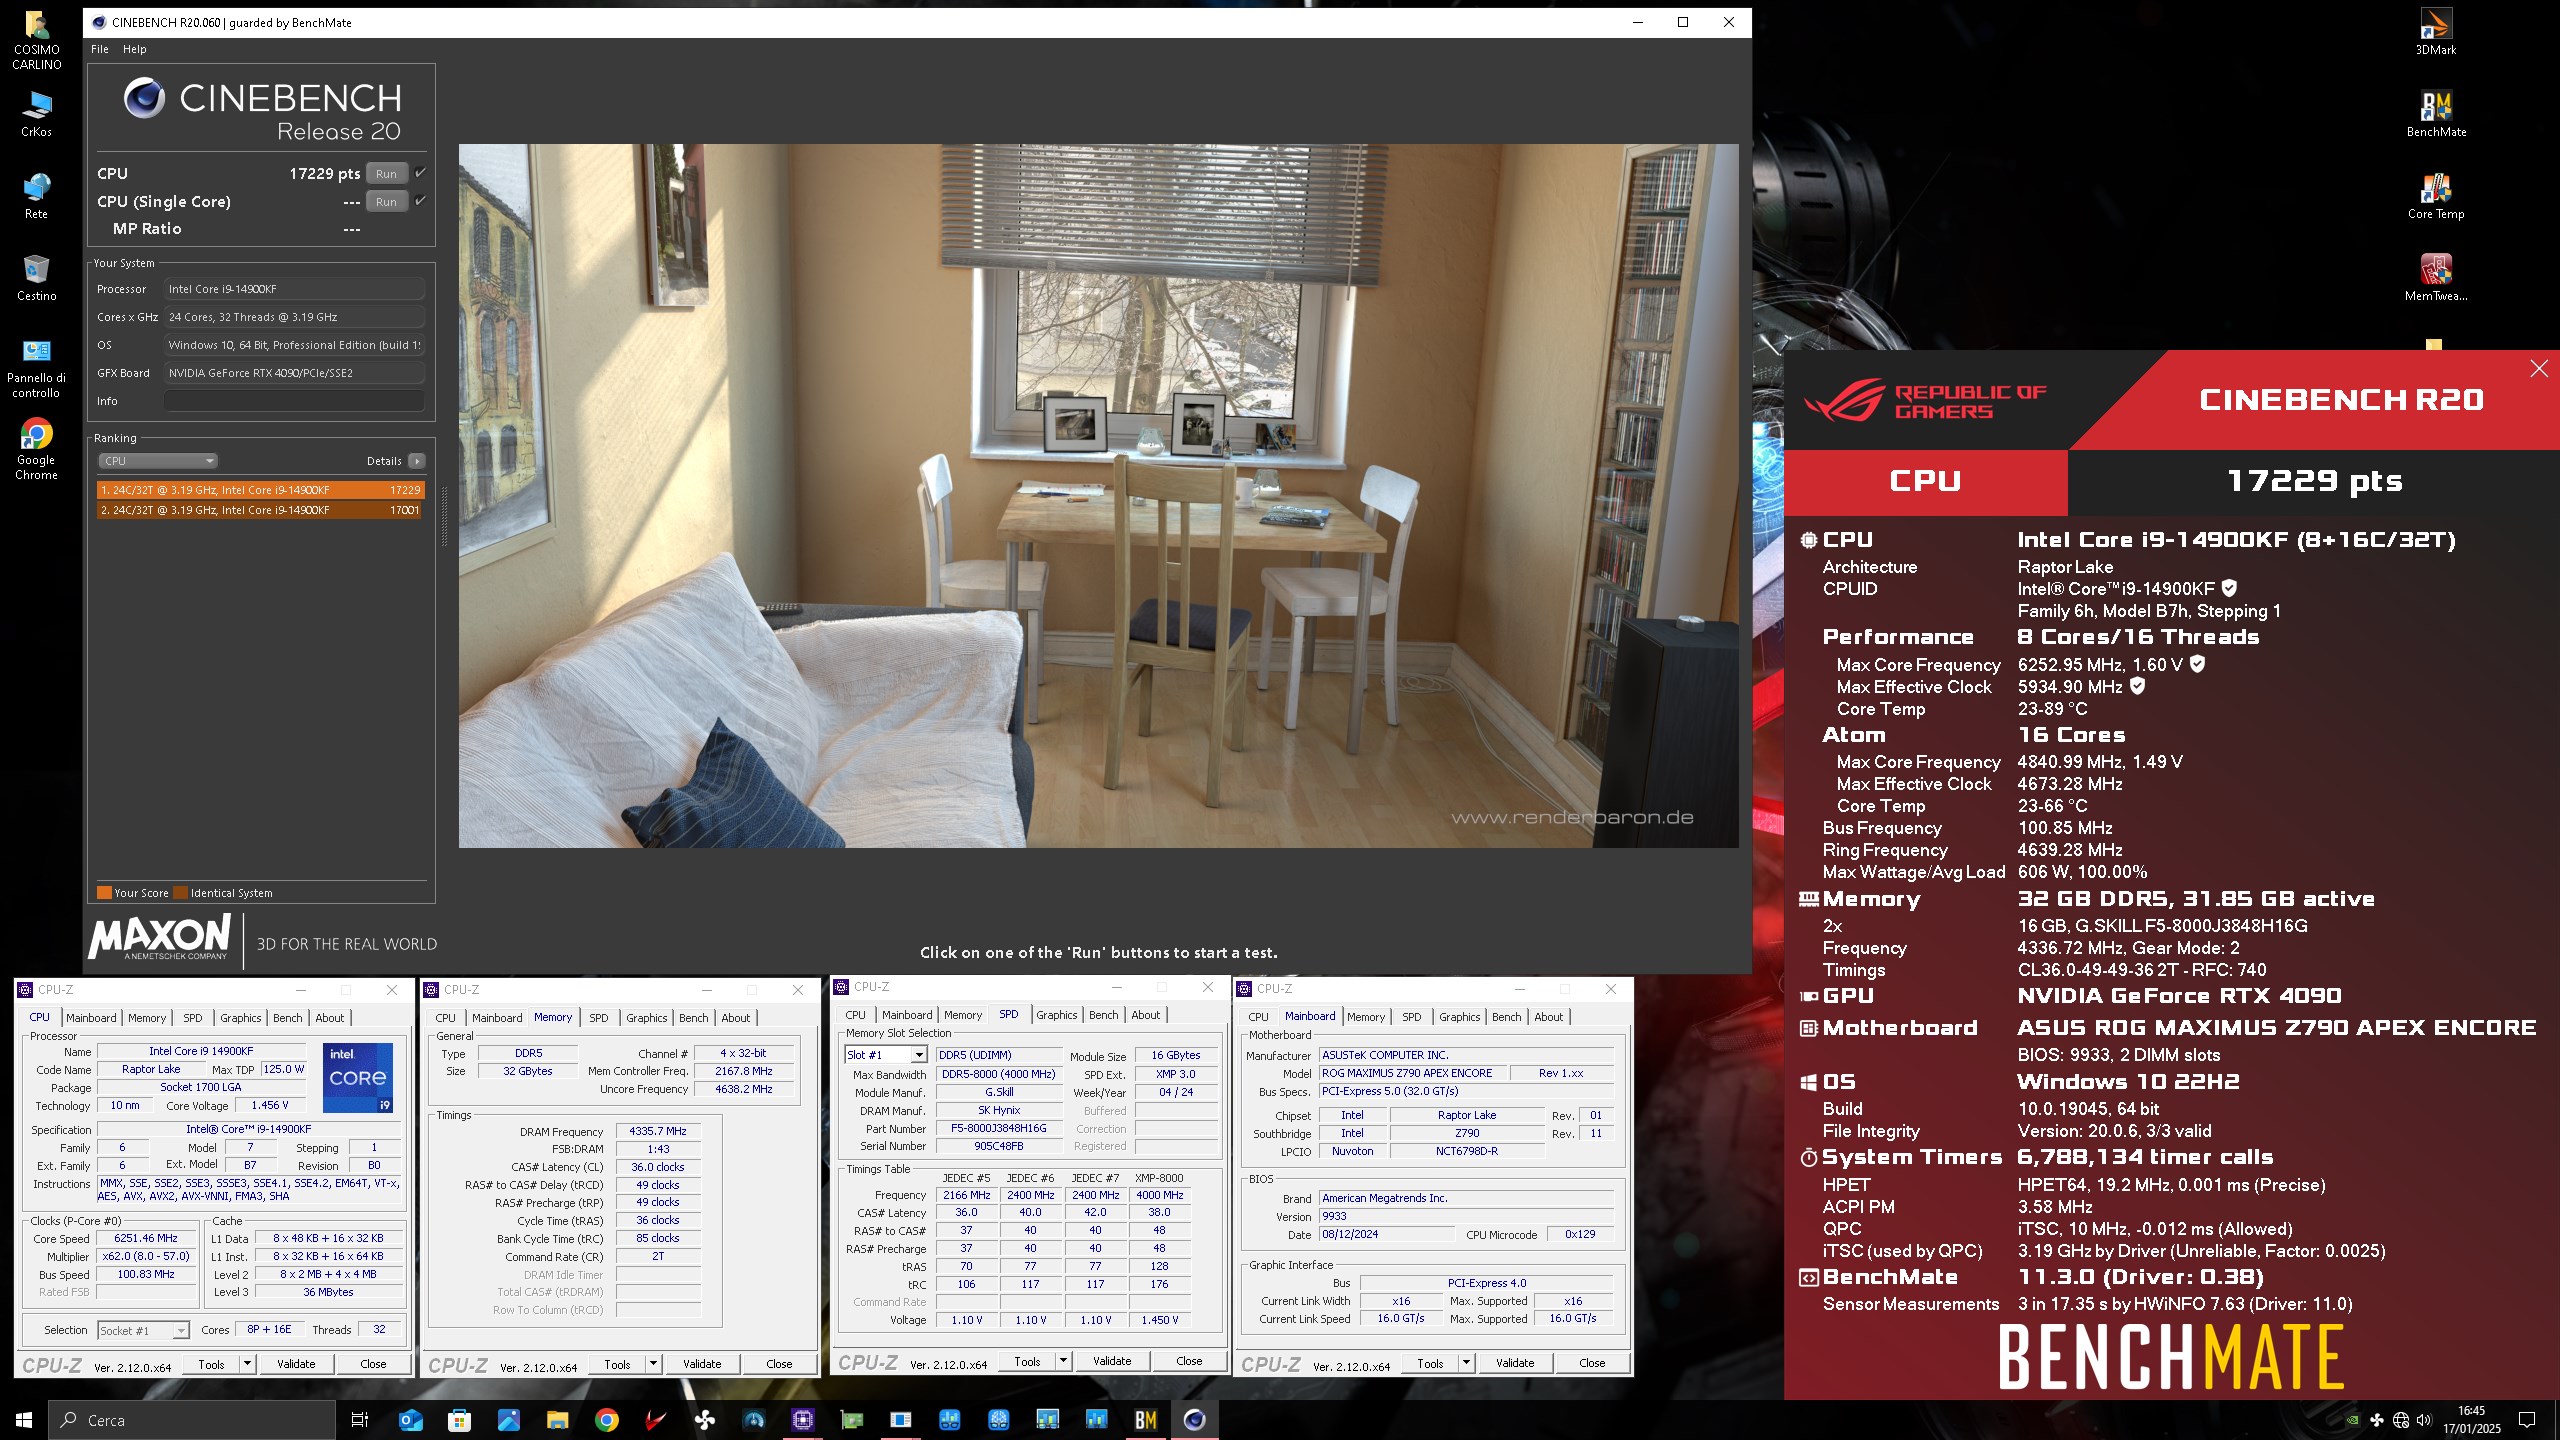This screenshot has height=1440, width=2560.
Task: Open Chrome from the taskbar
Action: pyautogui.click(x=606, y=1420)
